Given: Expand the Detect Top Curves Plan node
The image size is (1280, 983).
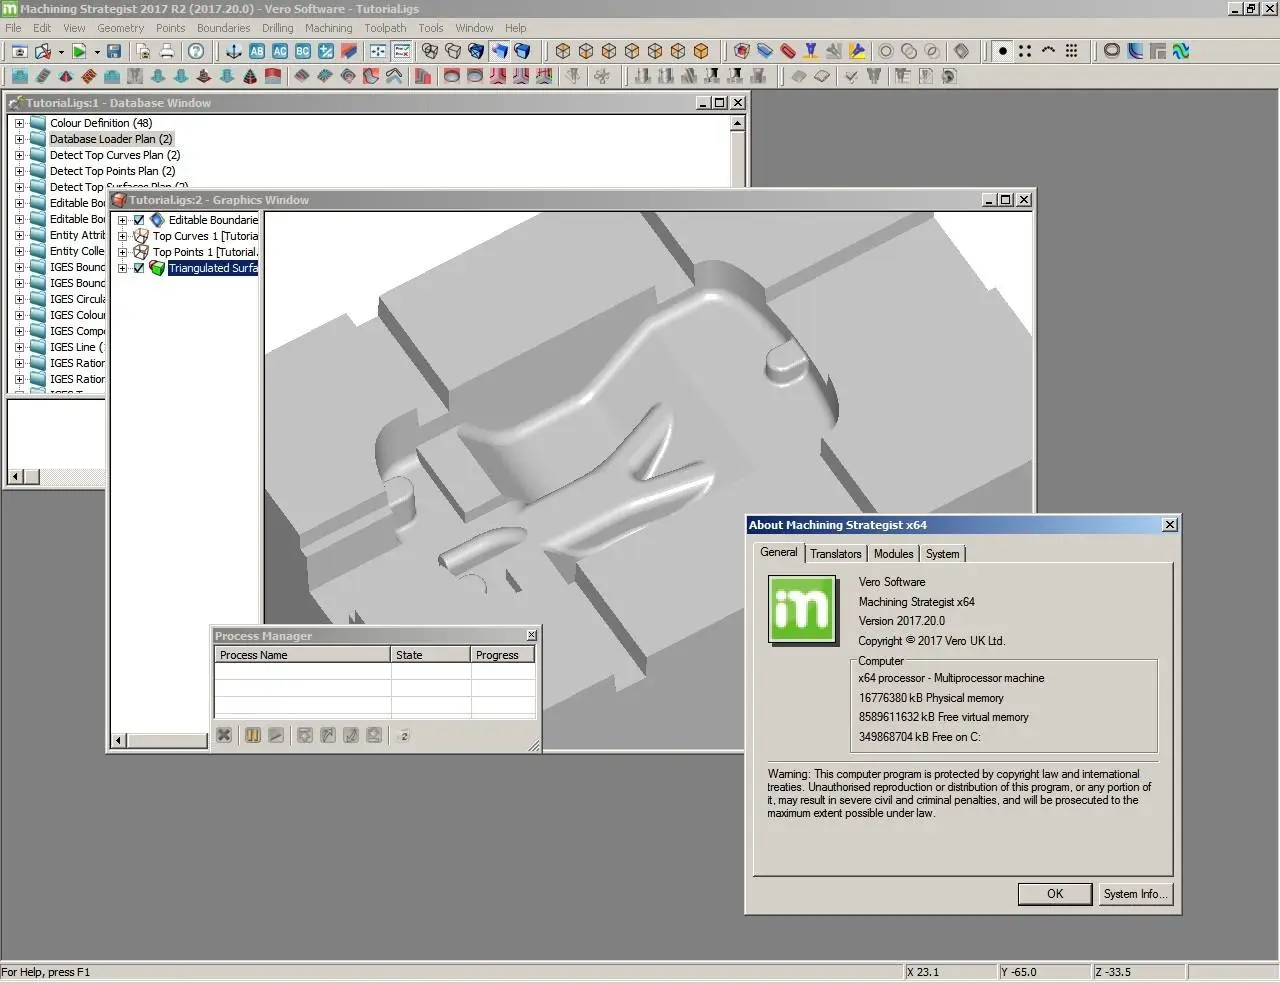Looking at the screenshot, I should (x=19, y=155).
